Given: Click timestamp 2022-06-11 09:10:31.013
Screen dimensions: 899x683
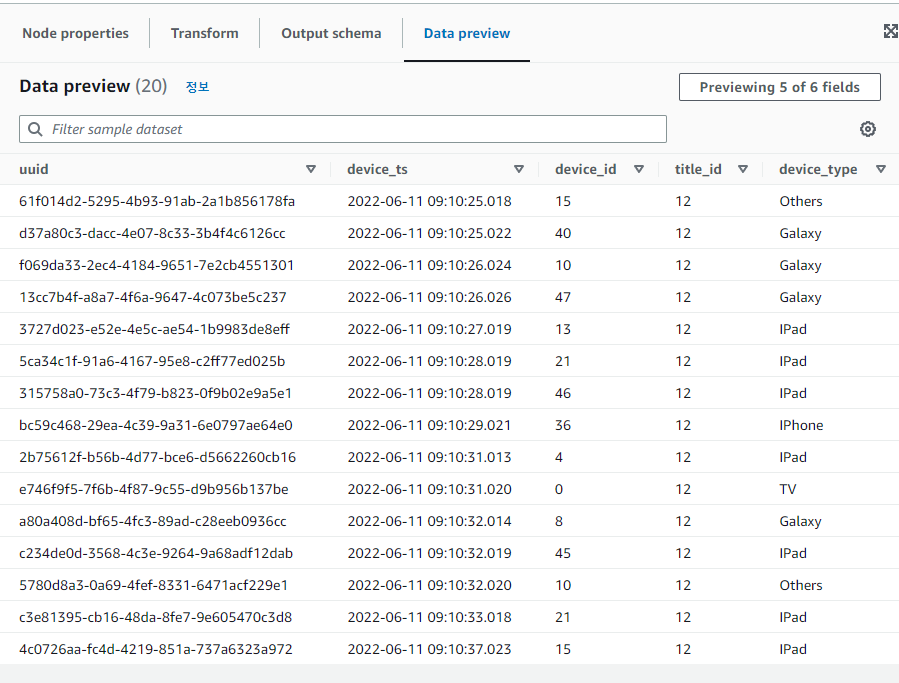Looking at the screenshot, I should (x=429, y=458).
